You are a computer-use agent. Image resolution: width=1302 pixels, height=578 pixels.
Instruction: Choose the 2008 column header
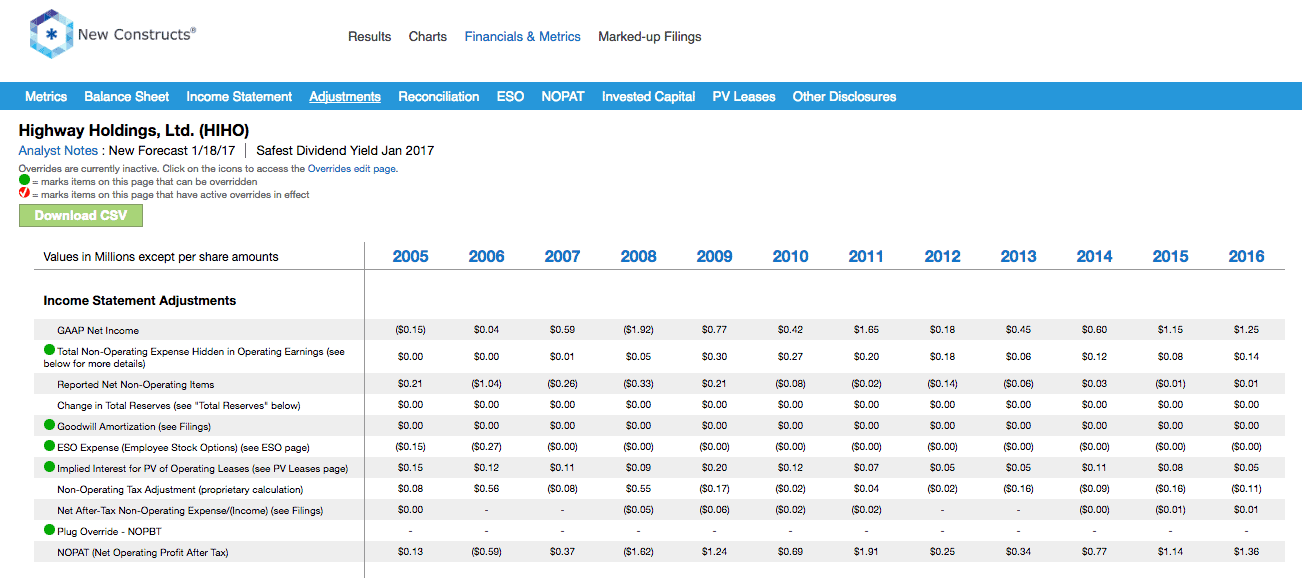point(639,257)
